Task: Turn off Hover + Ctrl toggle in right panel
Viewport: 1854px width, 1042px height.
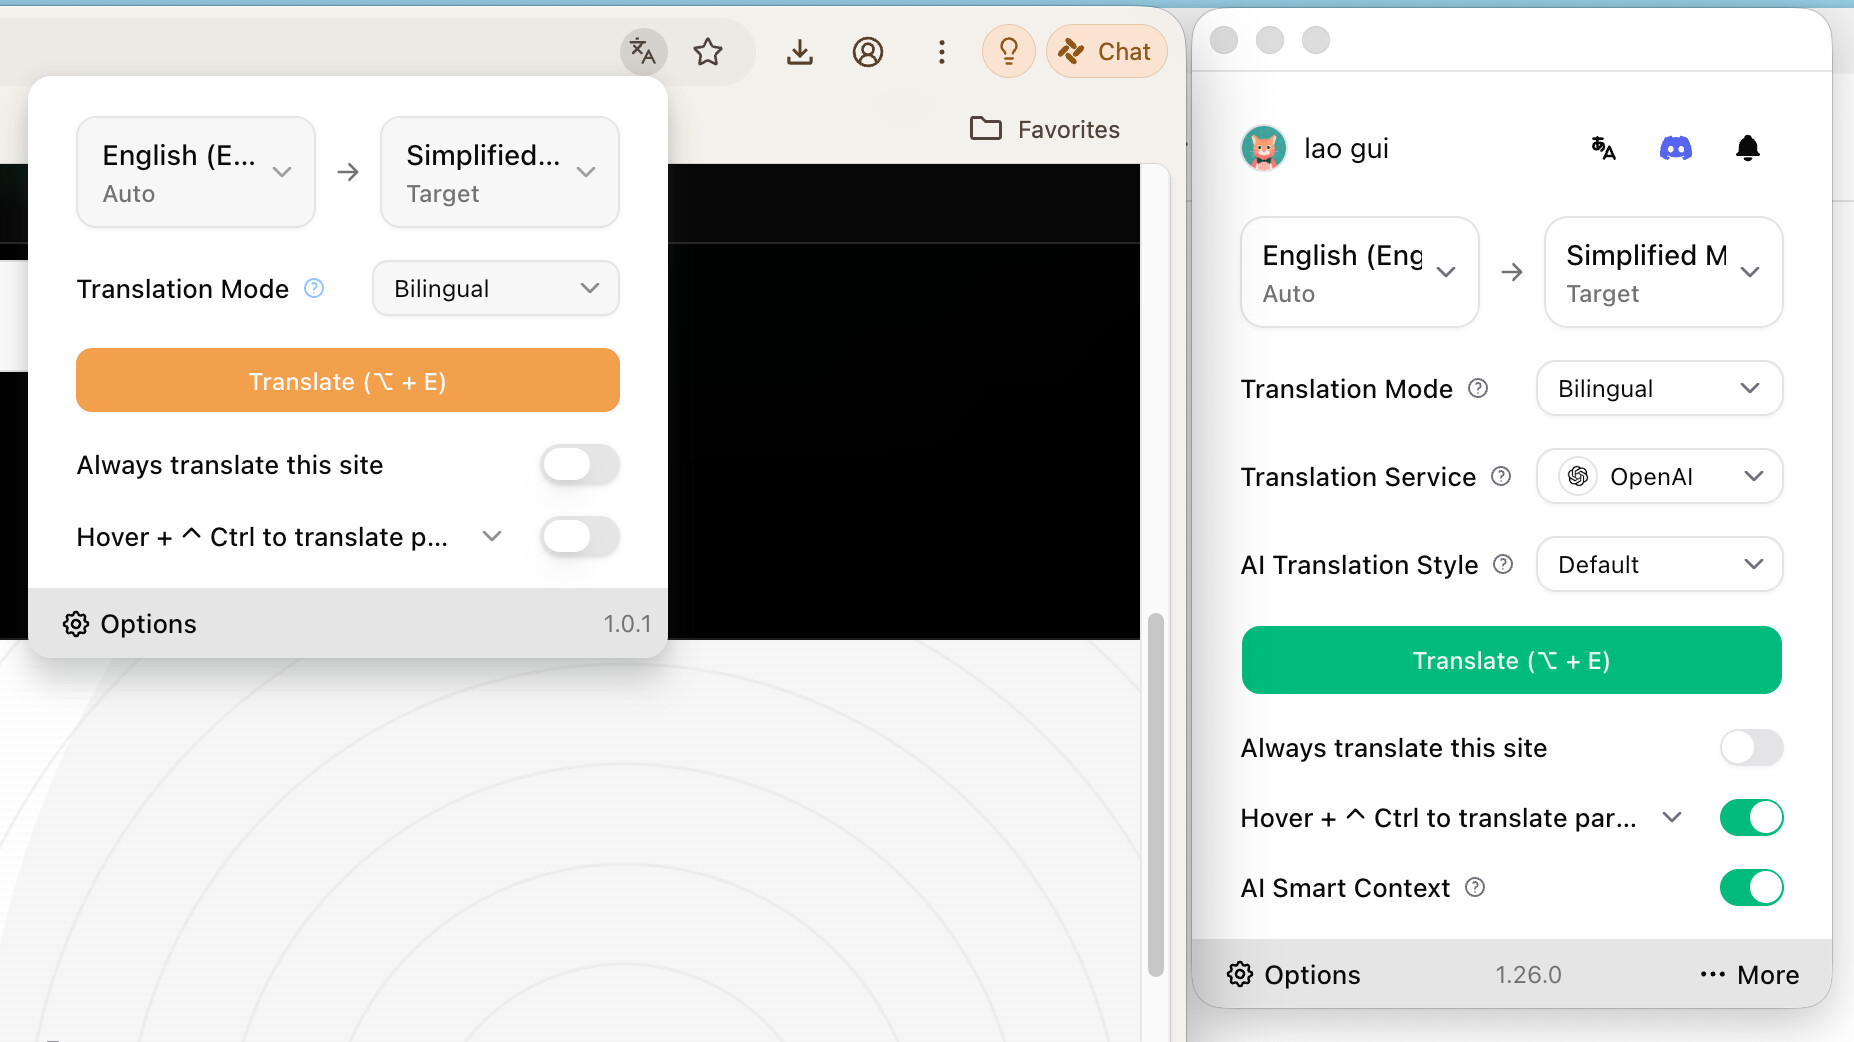Action: point(1751,818)
